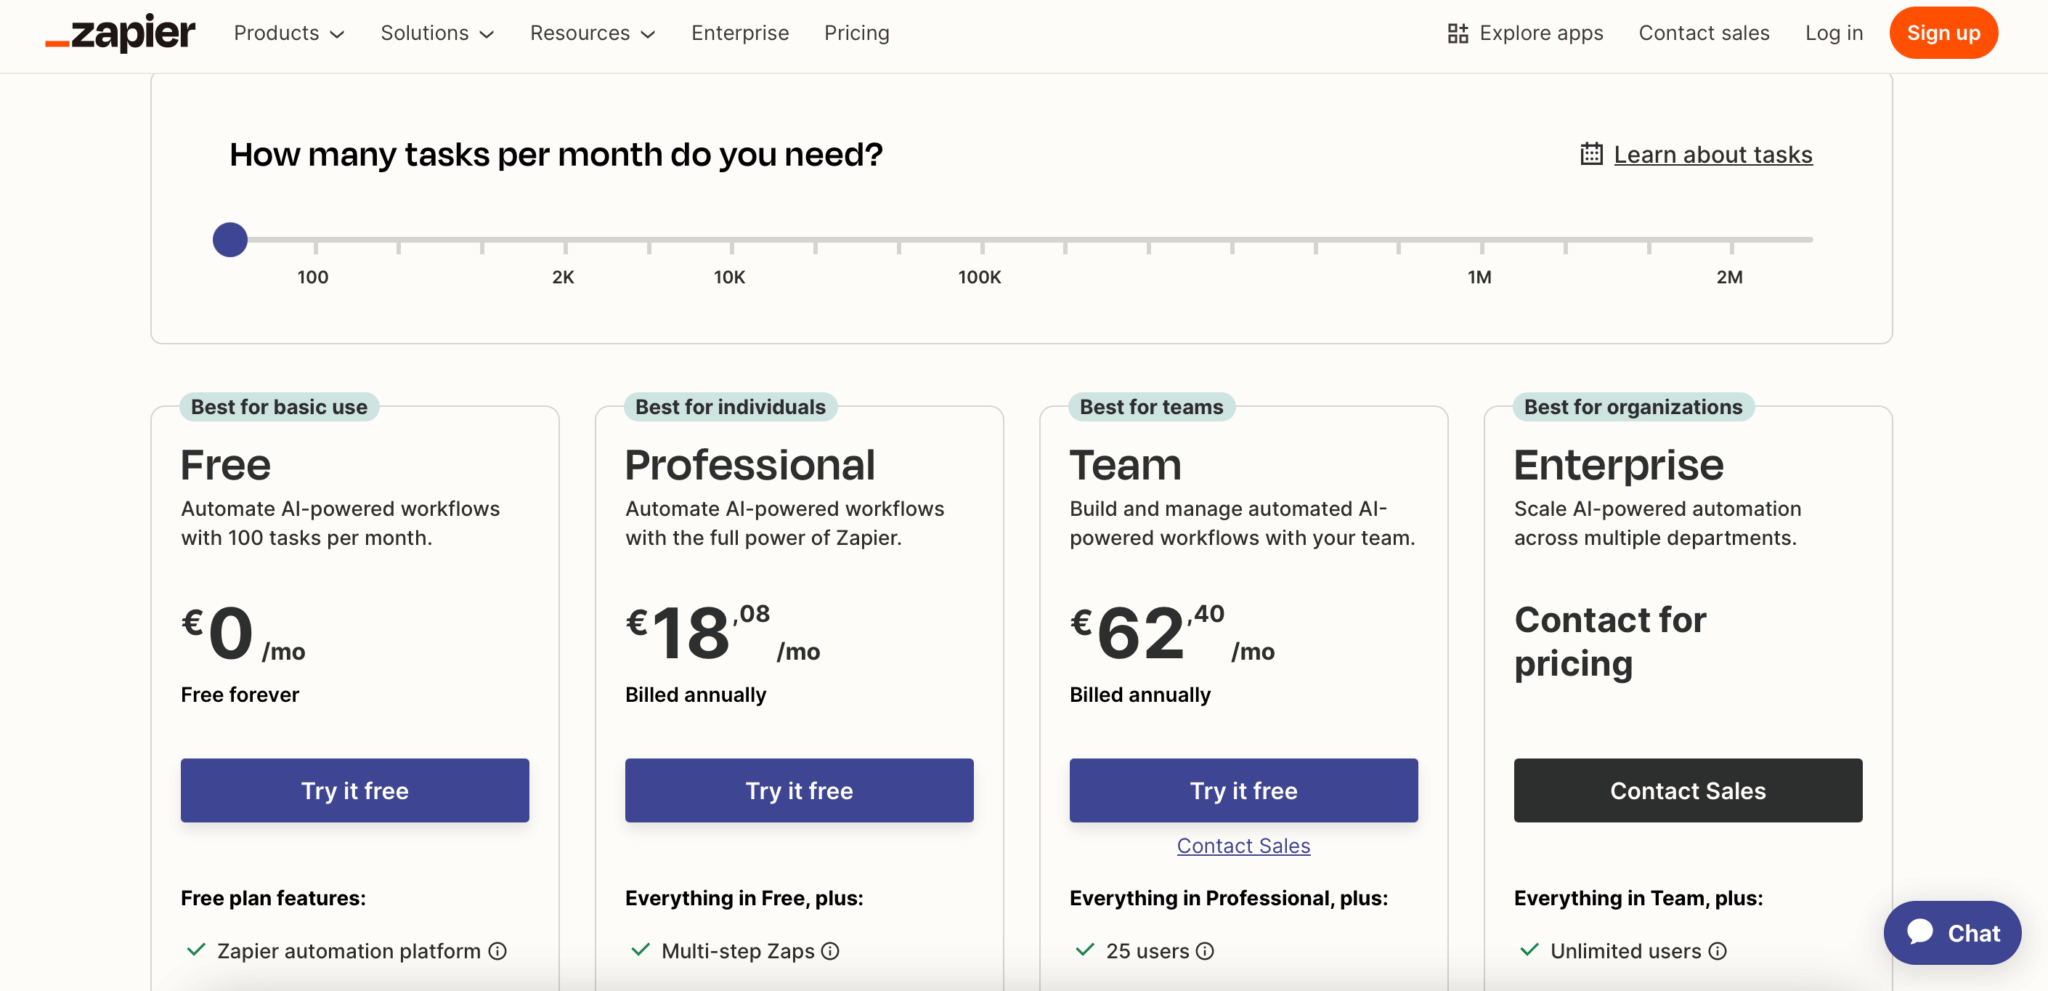This screenshot has width=2048, height=991.
Task: Click the chat bubble icon
Action: point(1920,932)
